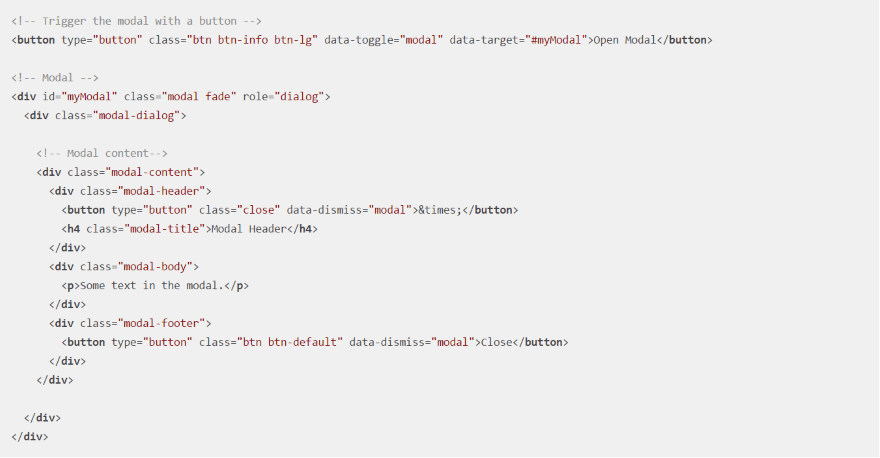This screenshot has width=880, height=458.
Task: Click the "Modal content" comment line
Action: click(x=102, y=154)
